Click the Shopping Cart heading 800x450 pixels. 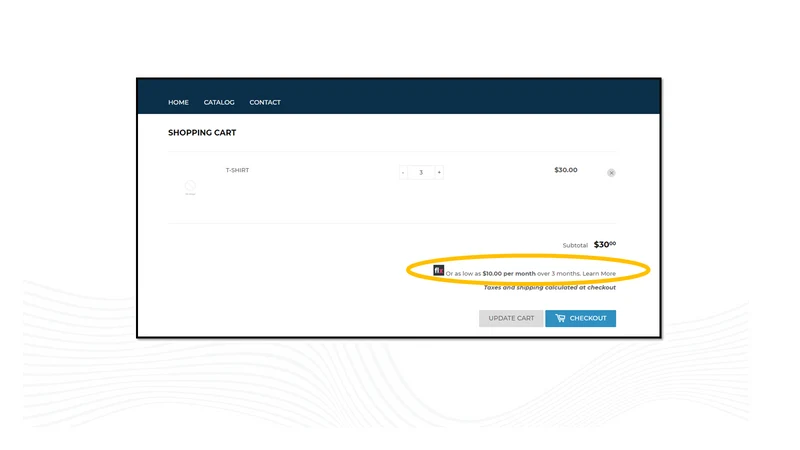(x=202, y=133)
